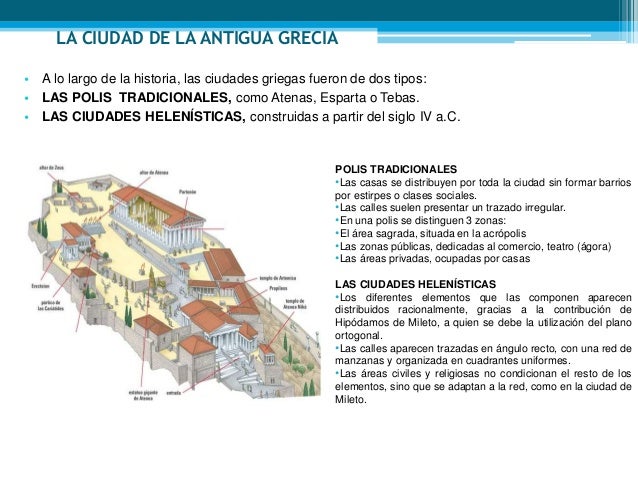Click the 'templo de Artemisa' diagram label
Screen dimensions: 638x479
(278, 278)
